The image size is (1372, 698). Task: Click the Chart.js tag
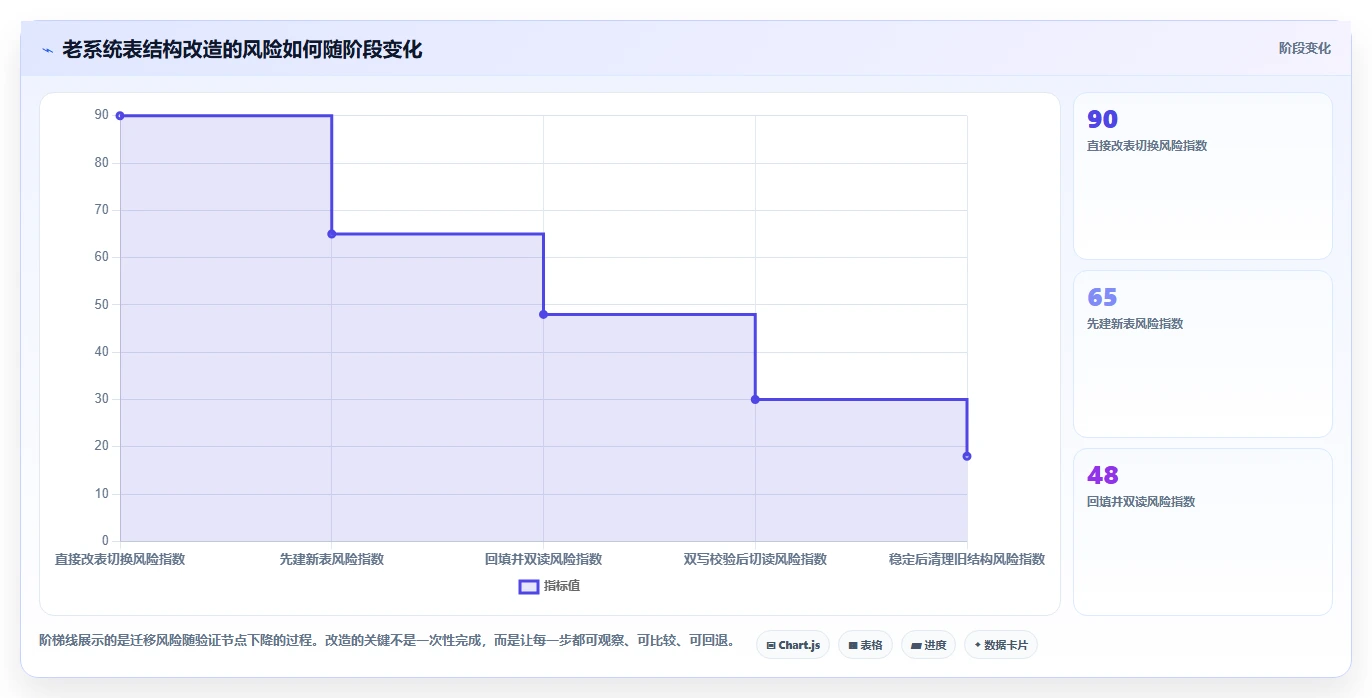pos(793,645)
